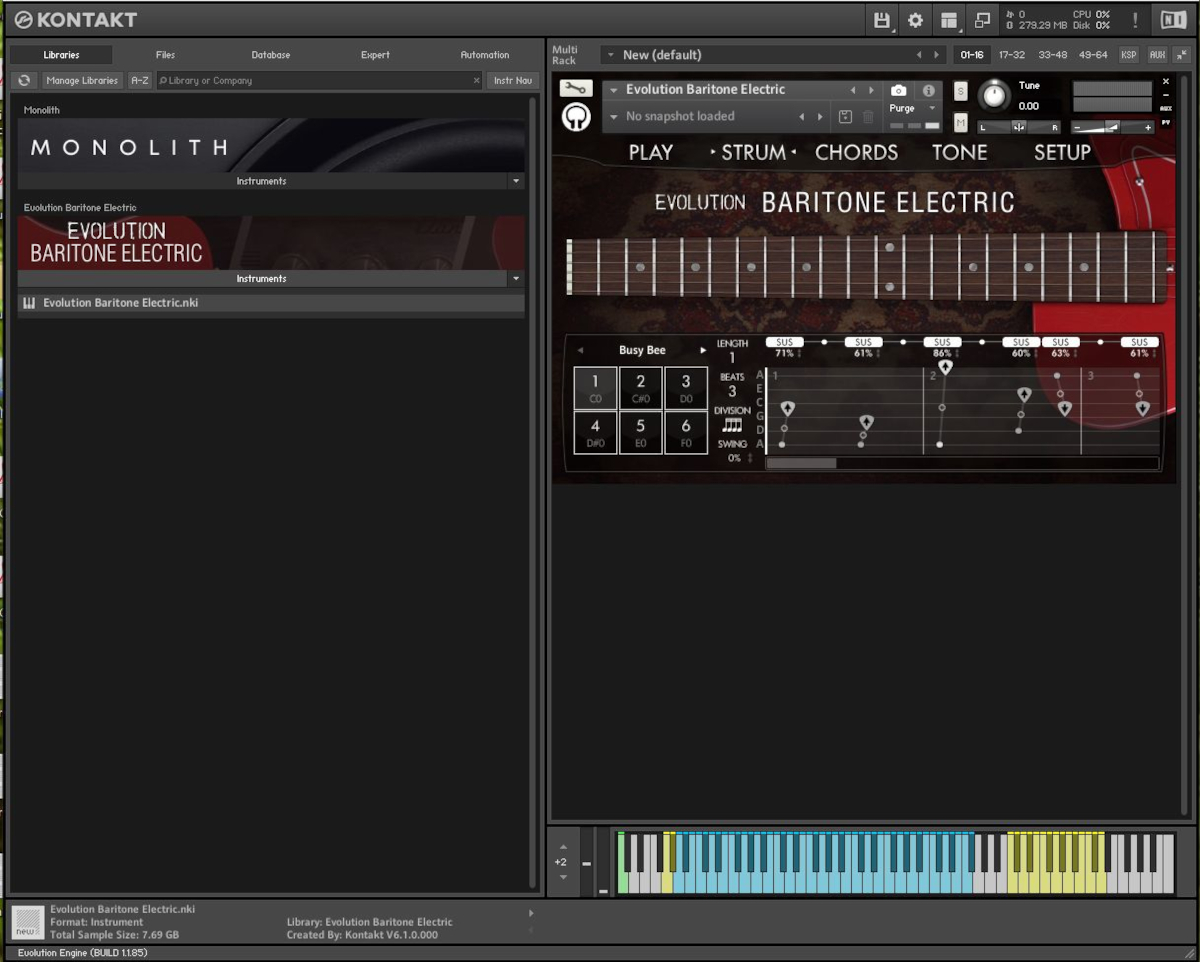Click the exclamation panic button
This screenshot has width=1200, height=962.
[1136, 20]
